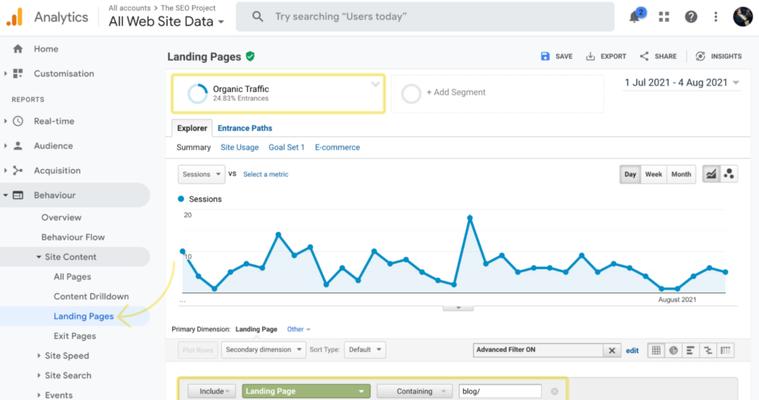Select the pivot table view icon
Image resolution: width=759 pixels, height=400 pixels.
[725, 350]
